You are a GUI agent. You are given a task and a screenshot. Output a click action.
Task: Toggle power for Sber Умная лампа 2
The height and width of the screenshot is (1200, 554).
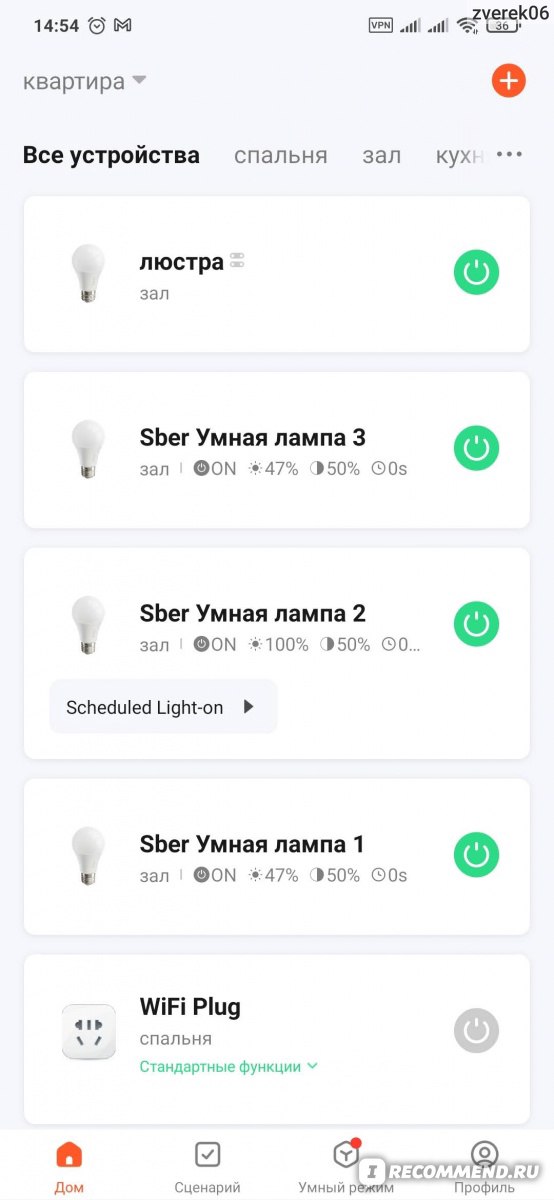(476, 625)
